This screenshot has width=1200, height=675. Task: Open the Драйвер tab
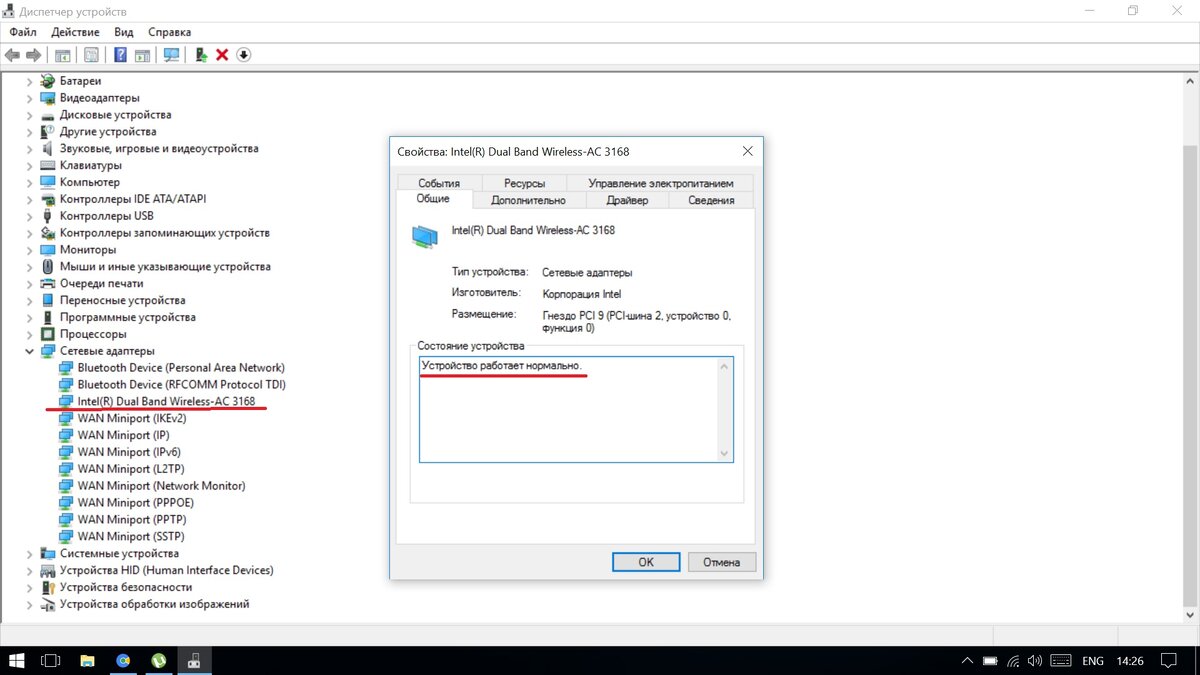(x=627, y=200)
